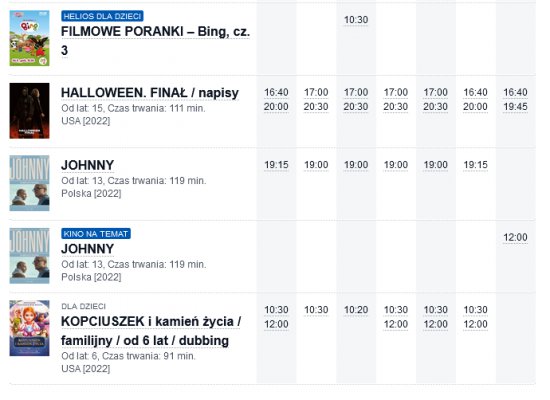Select the 12:00 Kino na Temat Johnny showtime
Image resolution: width=550 pixels, height=400 pixels.
tap(515, 238)
